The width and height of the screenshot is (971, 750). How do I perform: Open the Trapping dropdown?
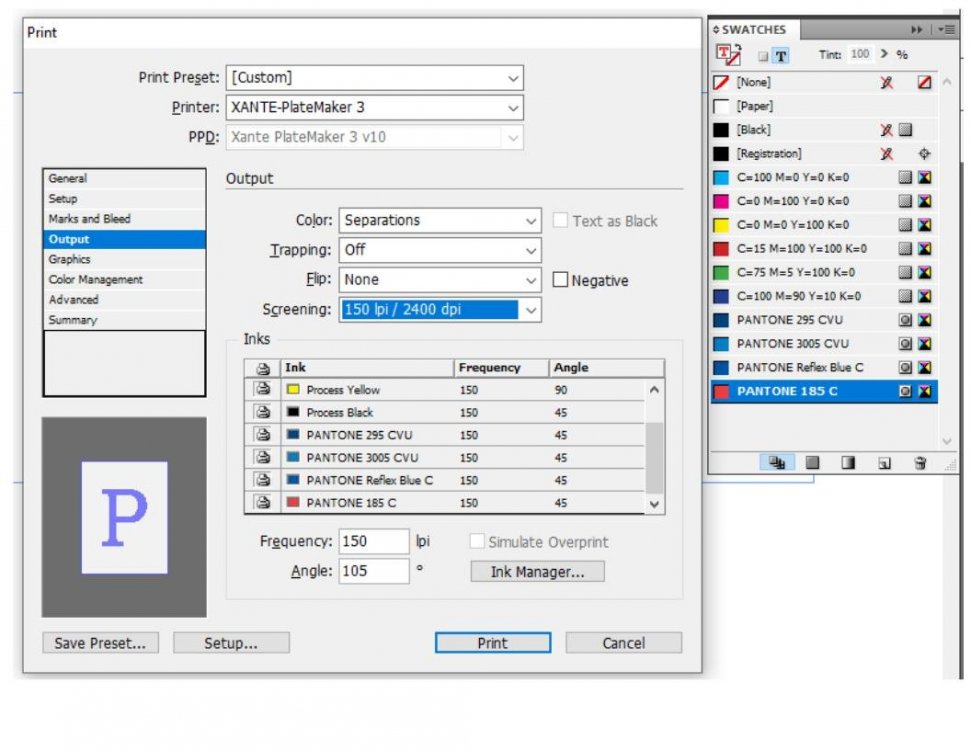440,250
